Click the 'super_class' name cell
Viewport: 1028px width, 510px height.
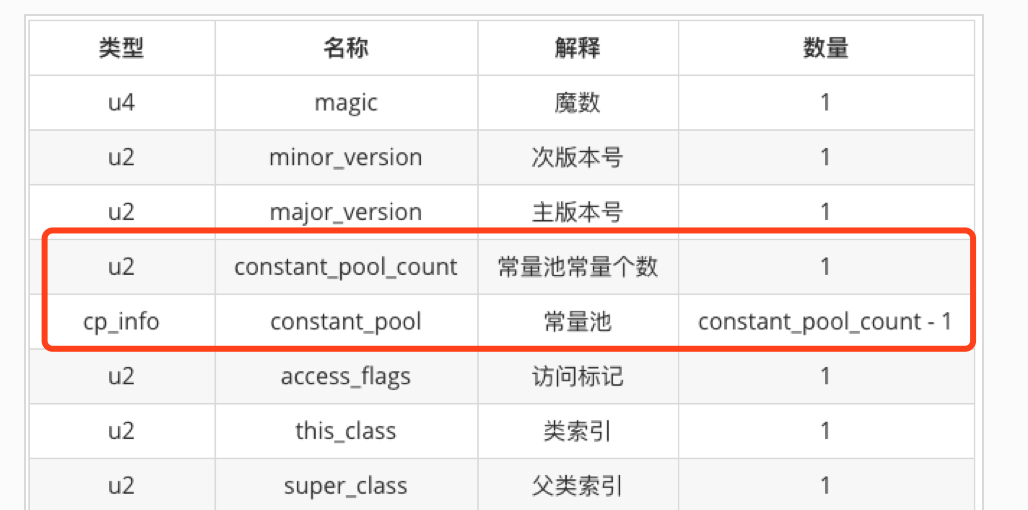click(x=346, y=487)
